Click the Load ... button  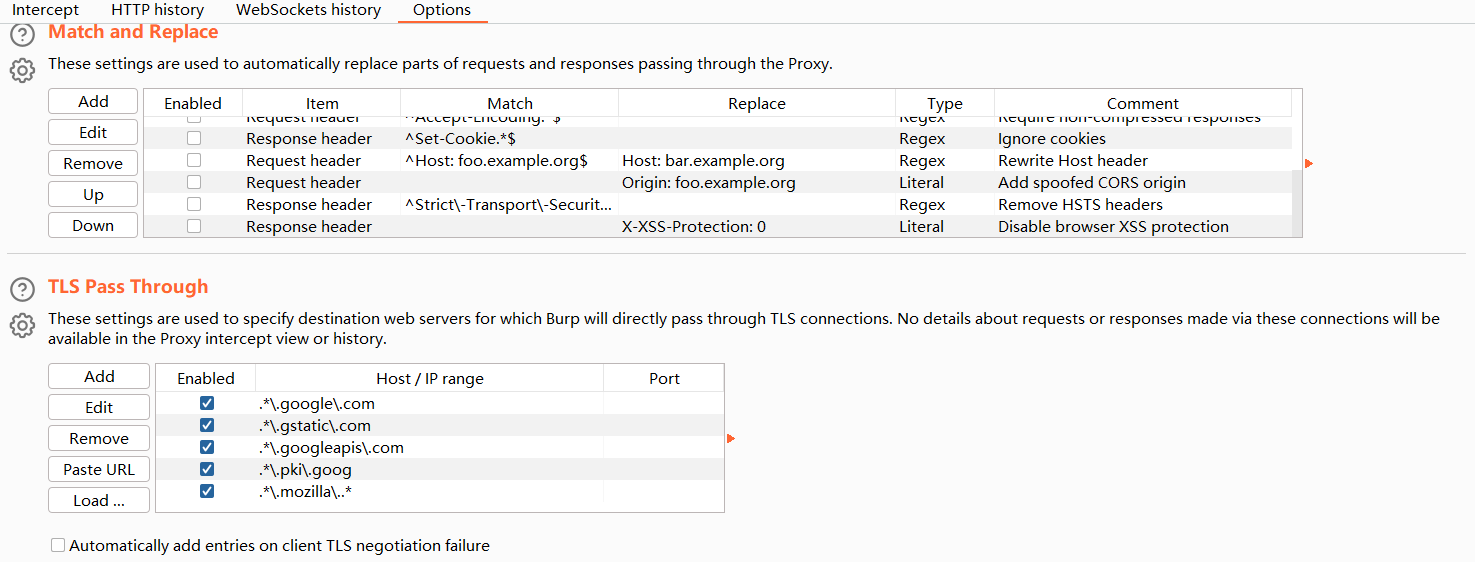tap(99, 500)
